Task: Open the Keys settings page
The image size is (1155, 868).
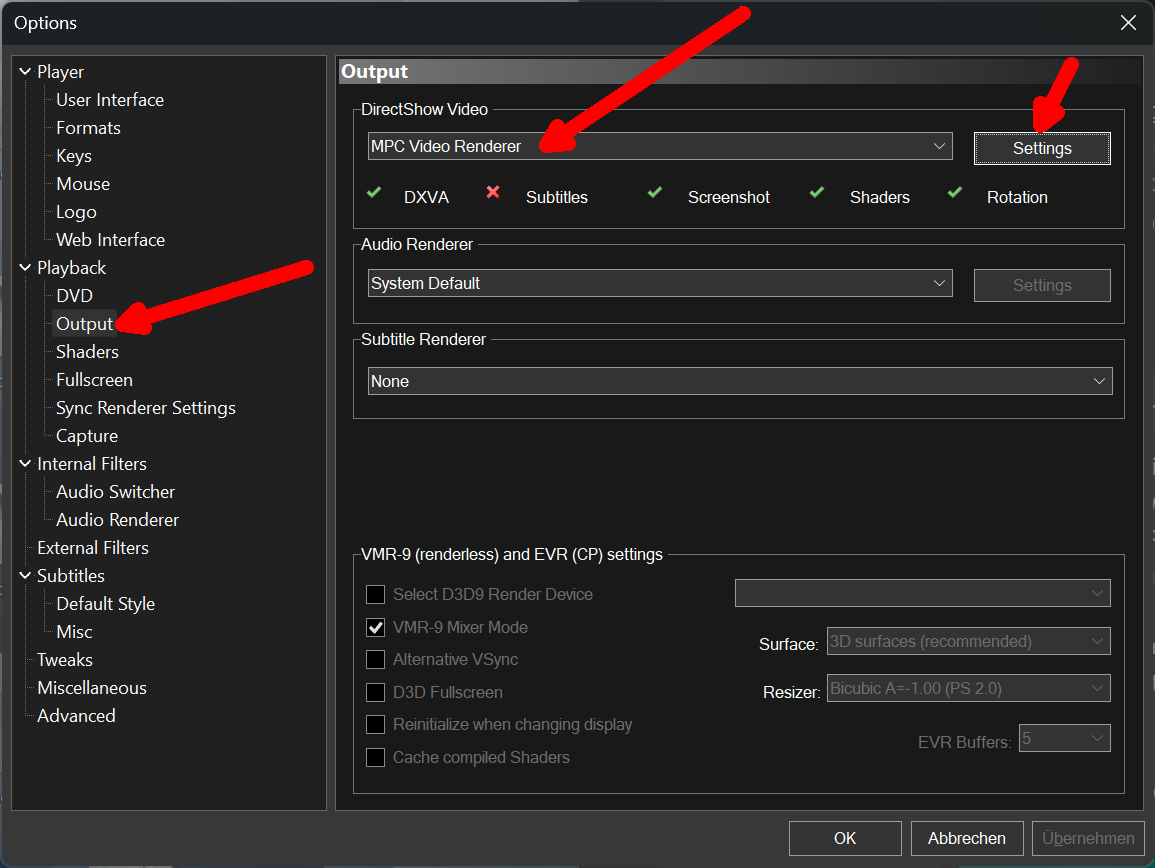Action: [x=74, y=155]
